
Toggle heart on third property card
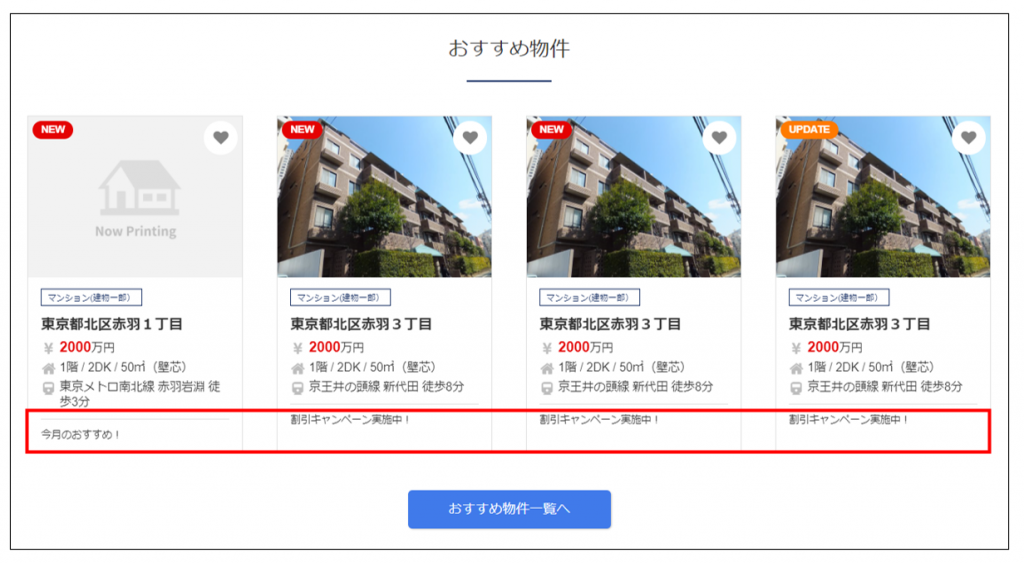click(x=720, y=138)
